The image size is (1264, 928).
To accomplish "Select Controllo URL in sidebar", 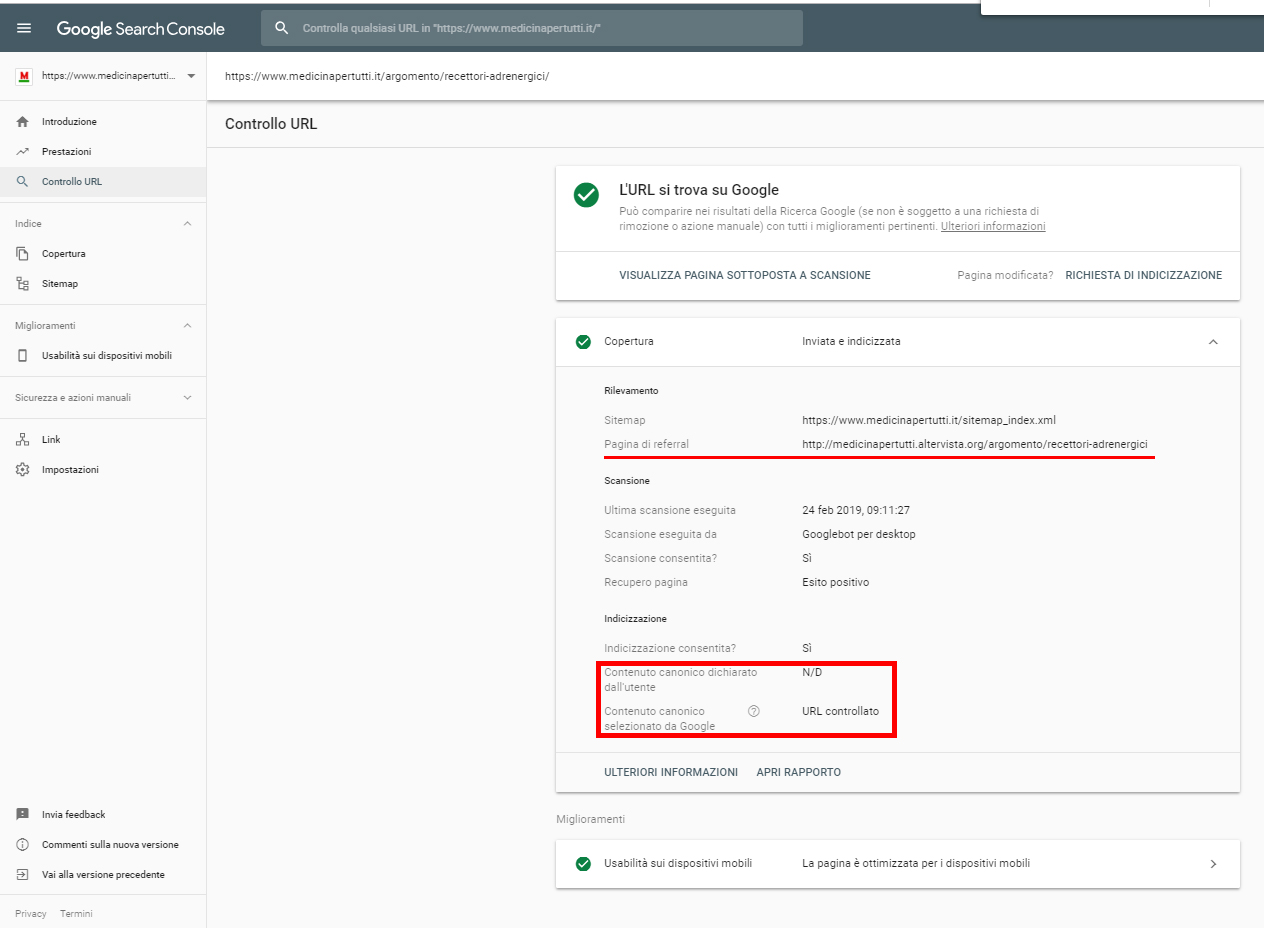I will [103, 182].
